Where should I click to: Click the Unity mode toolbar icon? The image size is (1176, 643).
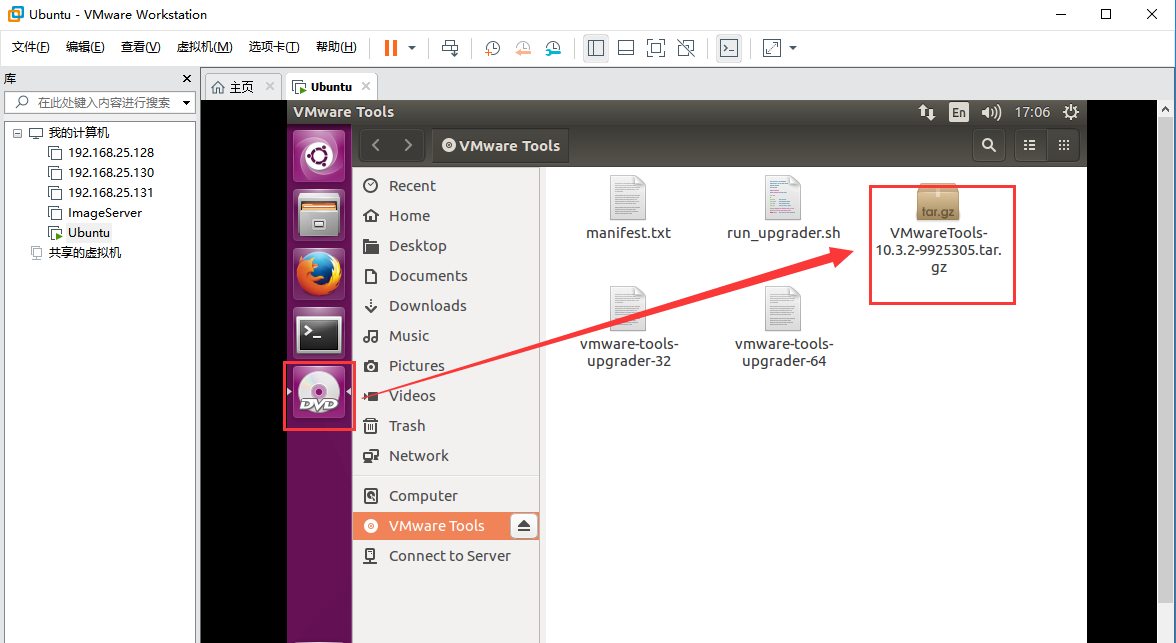[686, 48]
